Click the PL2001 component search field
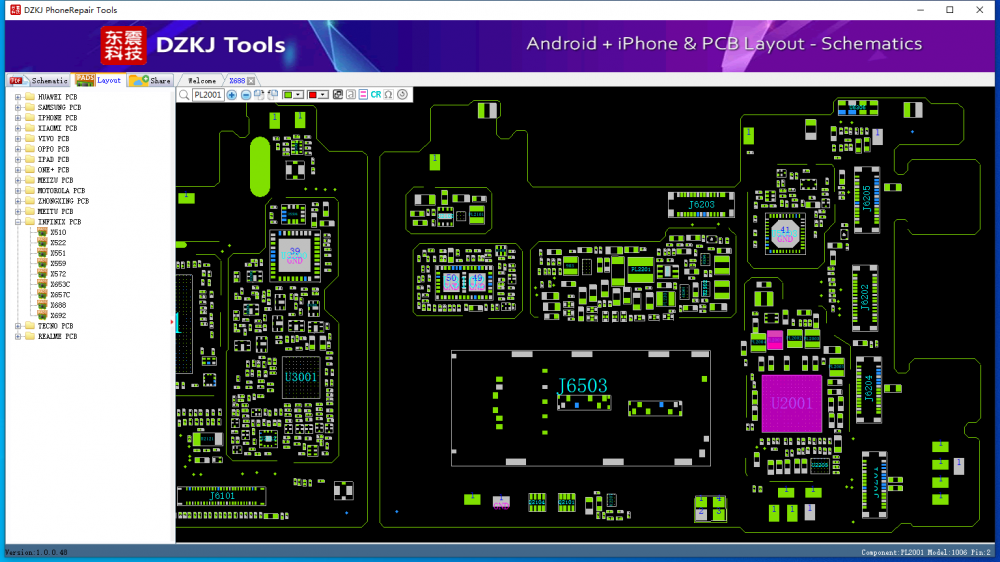1000x562 pixels. 208,95
